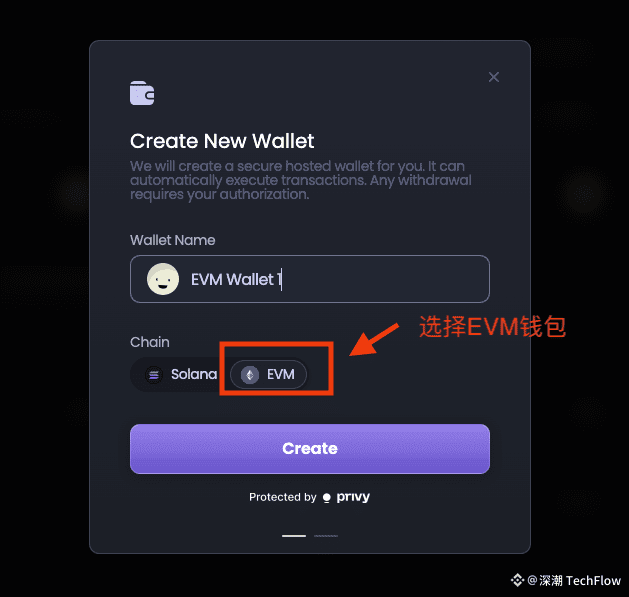Viewport: 629px width, 597px height.
Task: Click the Chain label
Action: click(x=150, y=342)
